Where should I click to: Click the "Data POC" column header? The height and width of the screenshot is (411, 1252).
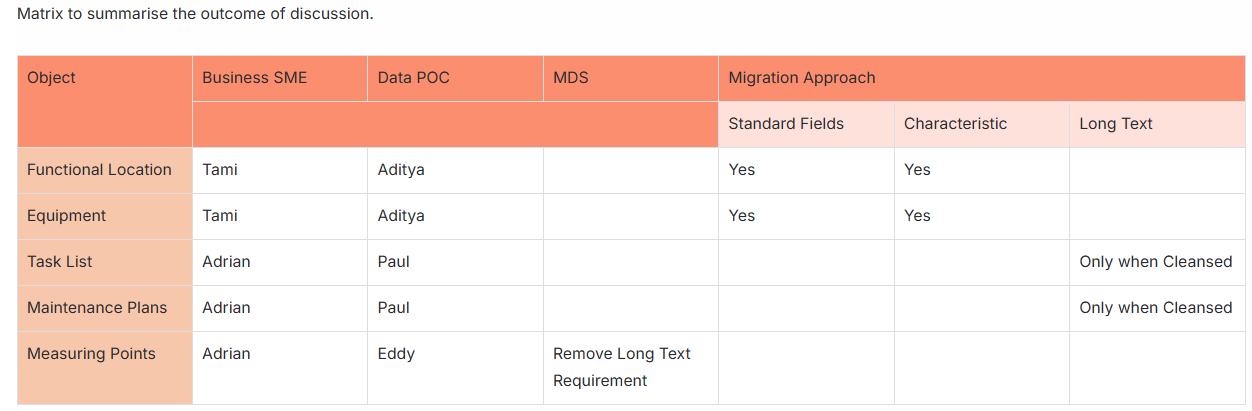click(x=413, y=78)
